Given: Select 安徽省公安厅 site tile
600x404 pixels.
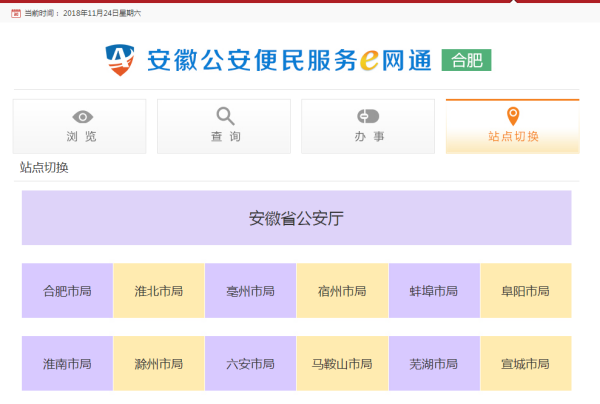Looking at the screenshot, I should click(x=297, y=218).
